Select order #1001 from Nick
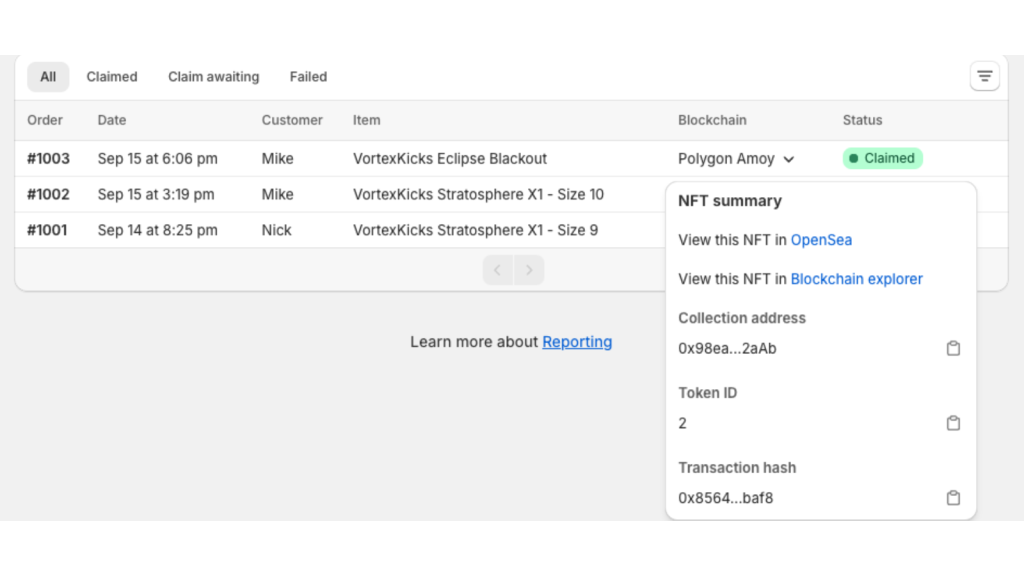 [x=48, y=230]
